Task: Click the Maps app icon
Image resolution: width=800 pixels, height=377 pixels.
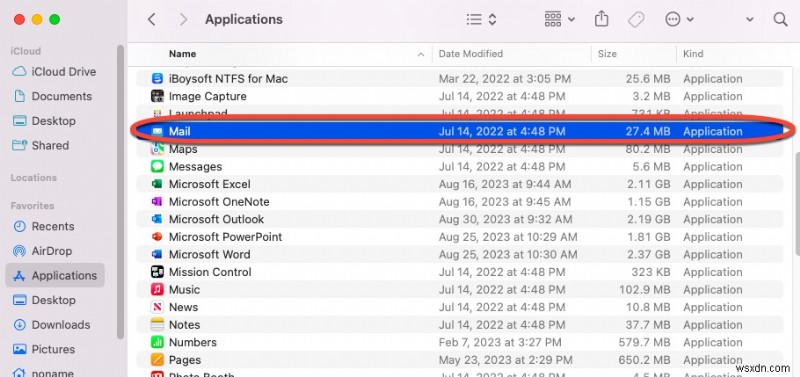Action: point(157,149)
